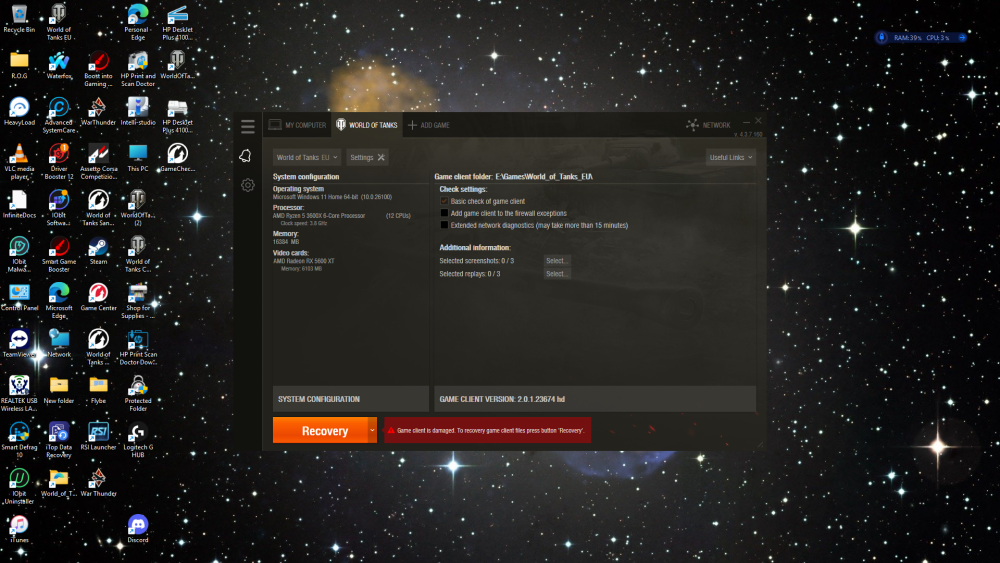The image size is (1000, 563).
Task: Enable Add game client to firewall exceptions
Action: [445, 213]
